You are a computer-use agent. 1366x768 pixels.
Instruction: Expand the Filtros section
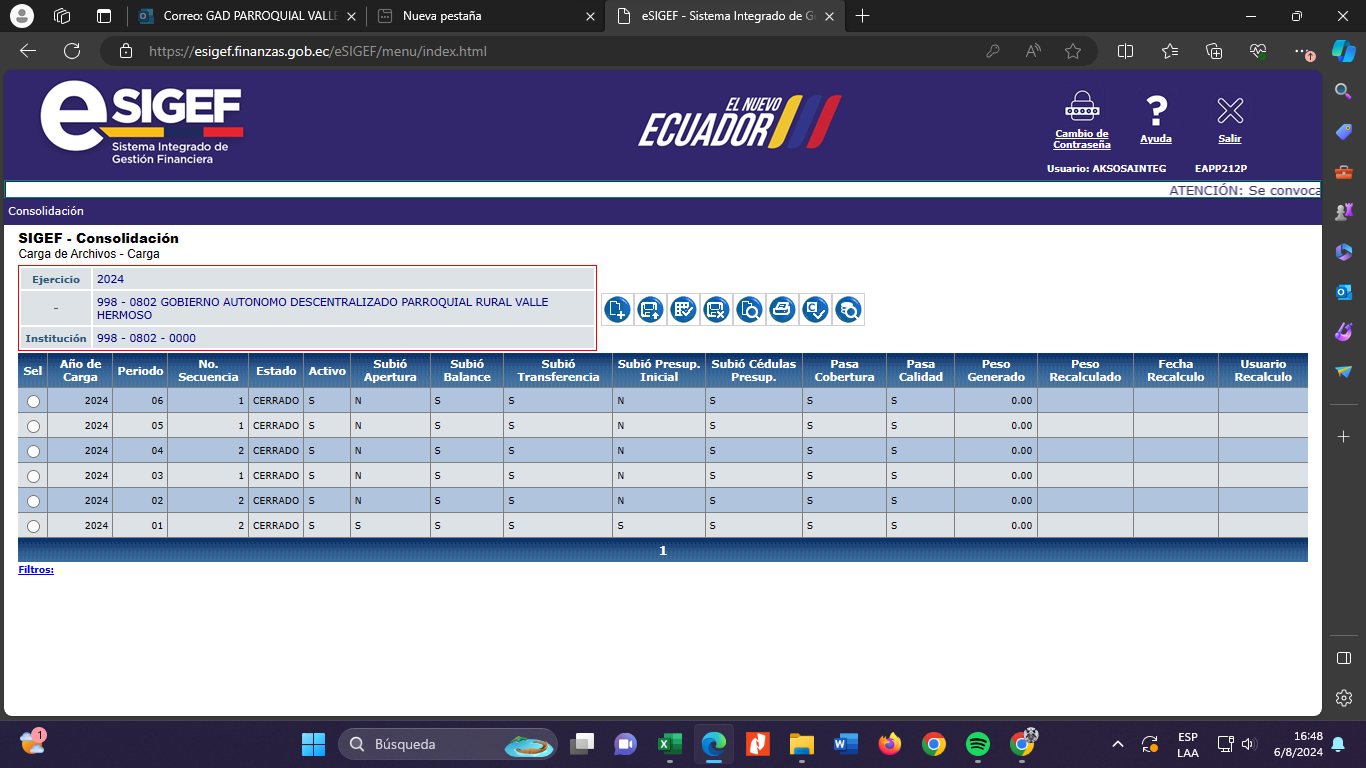coord(36,570)
